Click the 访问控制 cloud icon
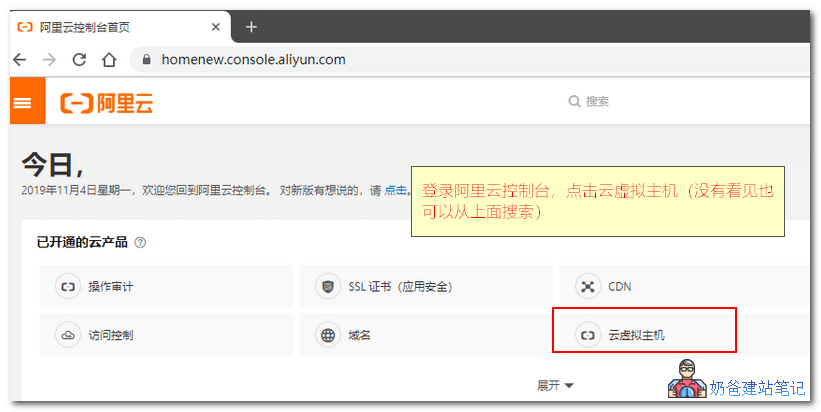This screenshot has height=412, width=821. tap(68, 335)
